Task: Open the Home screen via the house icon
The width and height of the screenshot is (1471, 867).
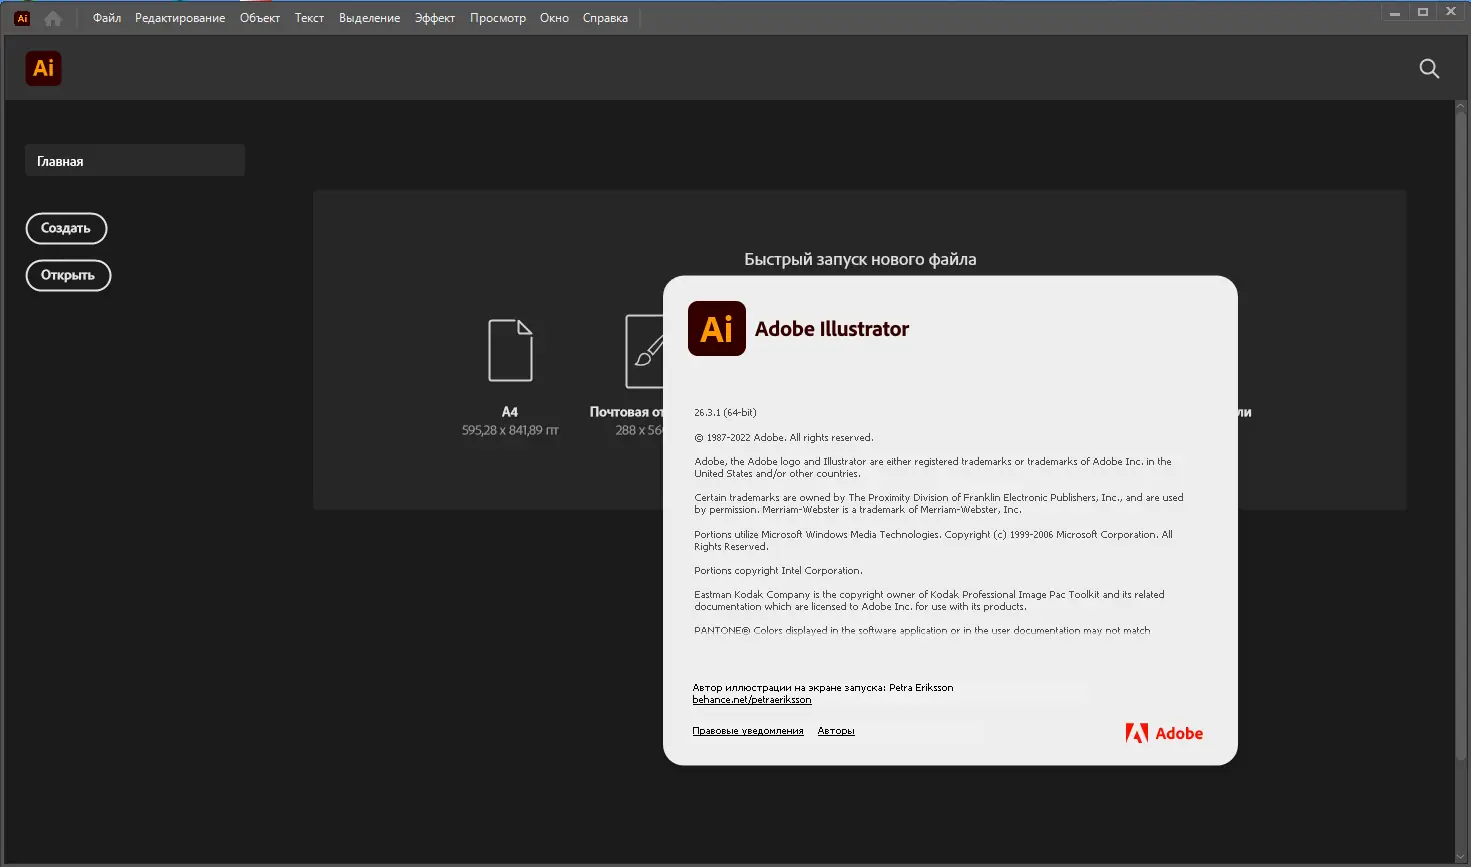Action: [x=52, y=17]
